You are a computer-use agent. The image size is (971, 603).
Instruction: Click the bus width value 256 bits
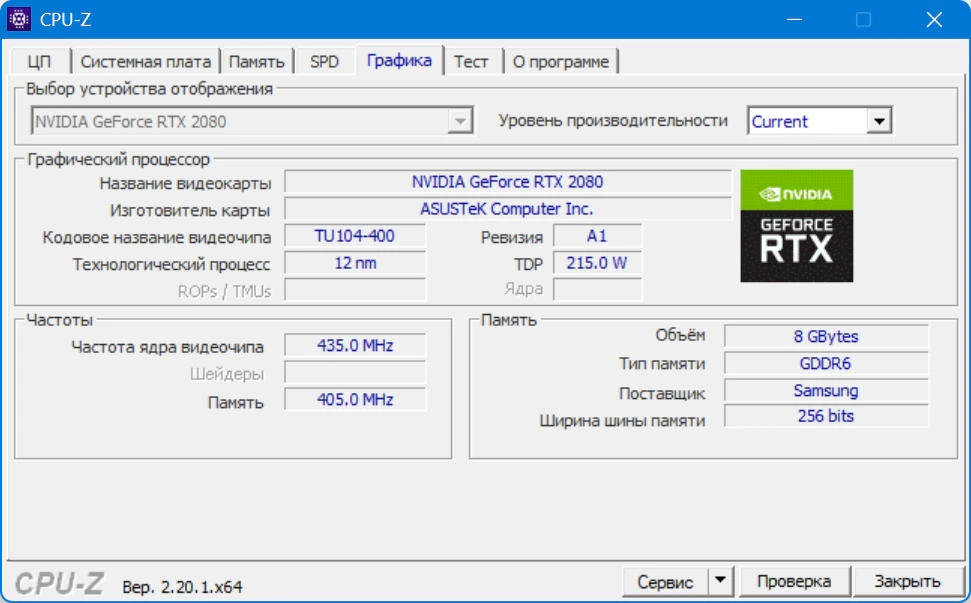[826, 416]
